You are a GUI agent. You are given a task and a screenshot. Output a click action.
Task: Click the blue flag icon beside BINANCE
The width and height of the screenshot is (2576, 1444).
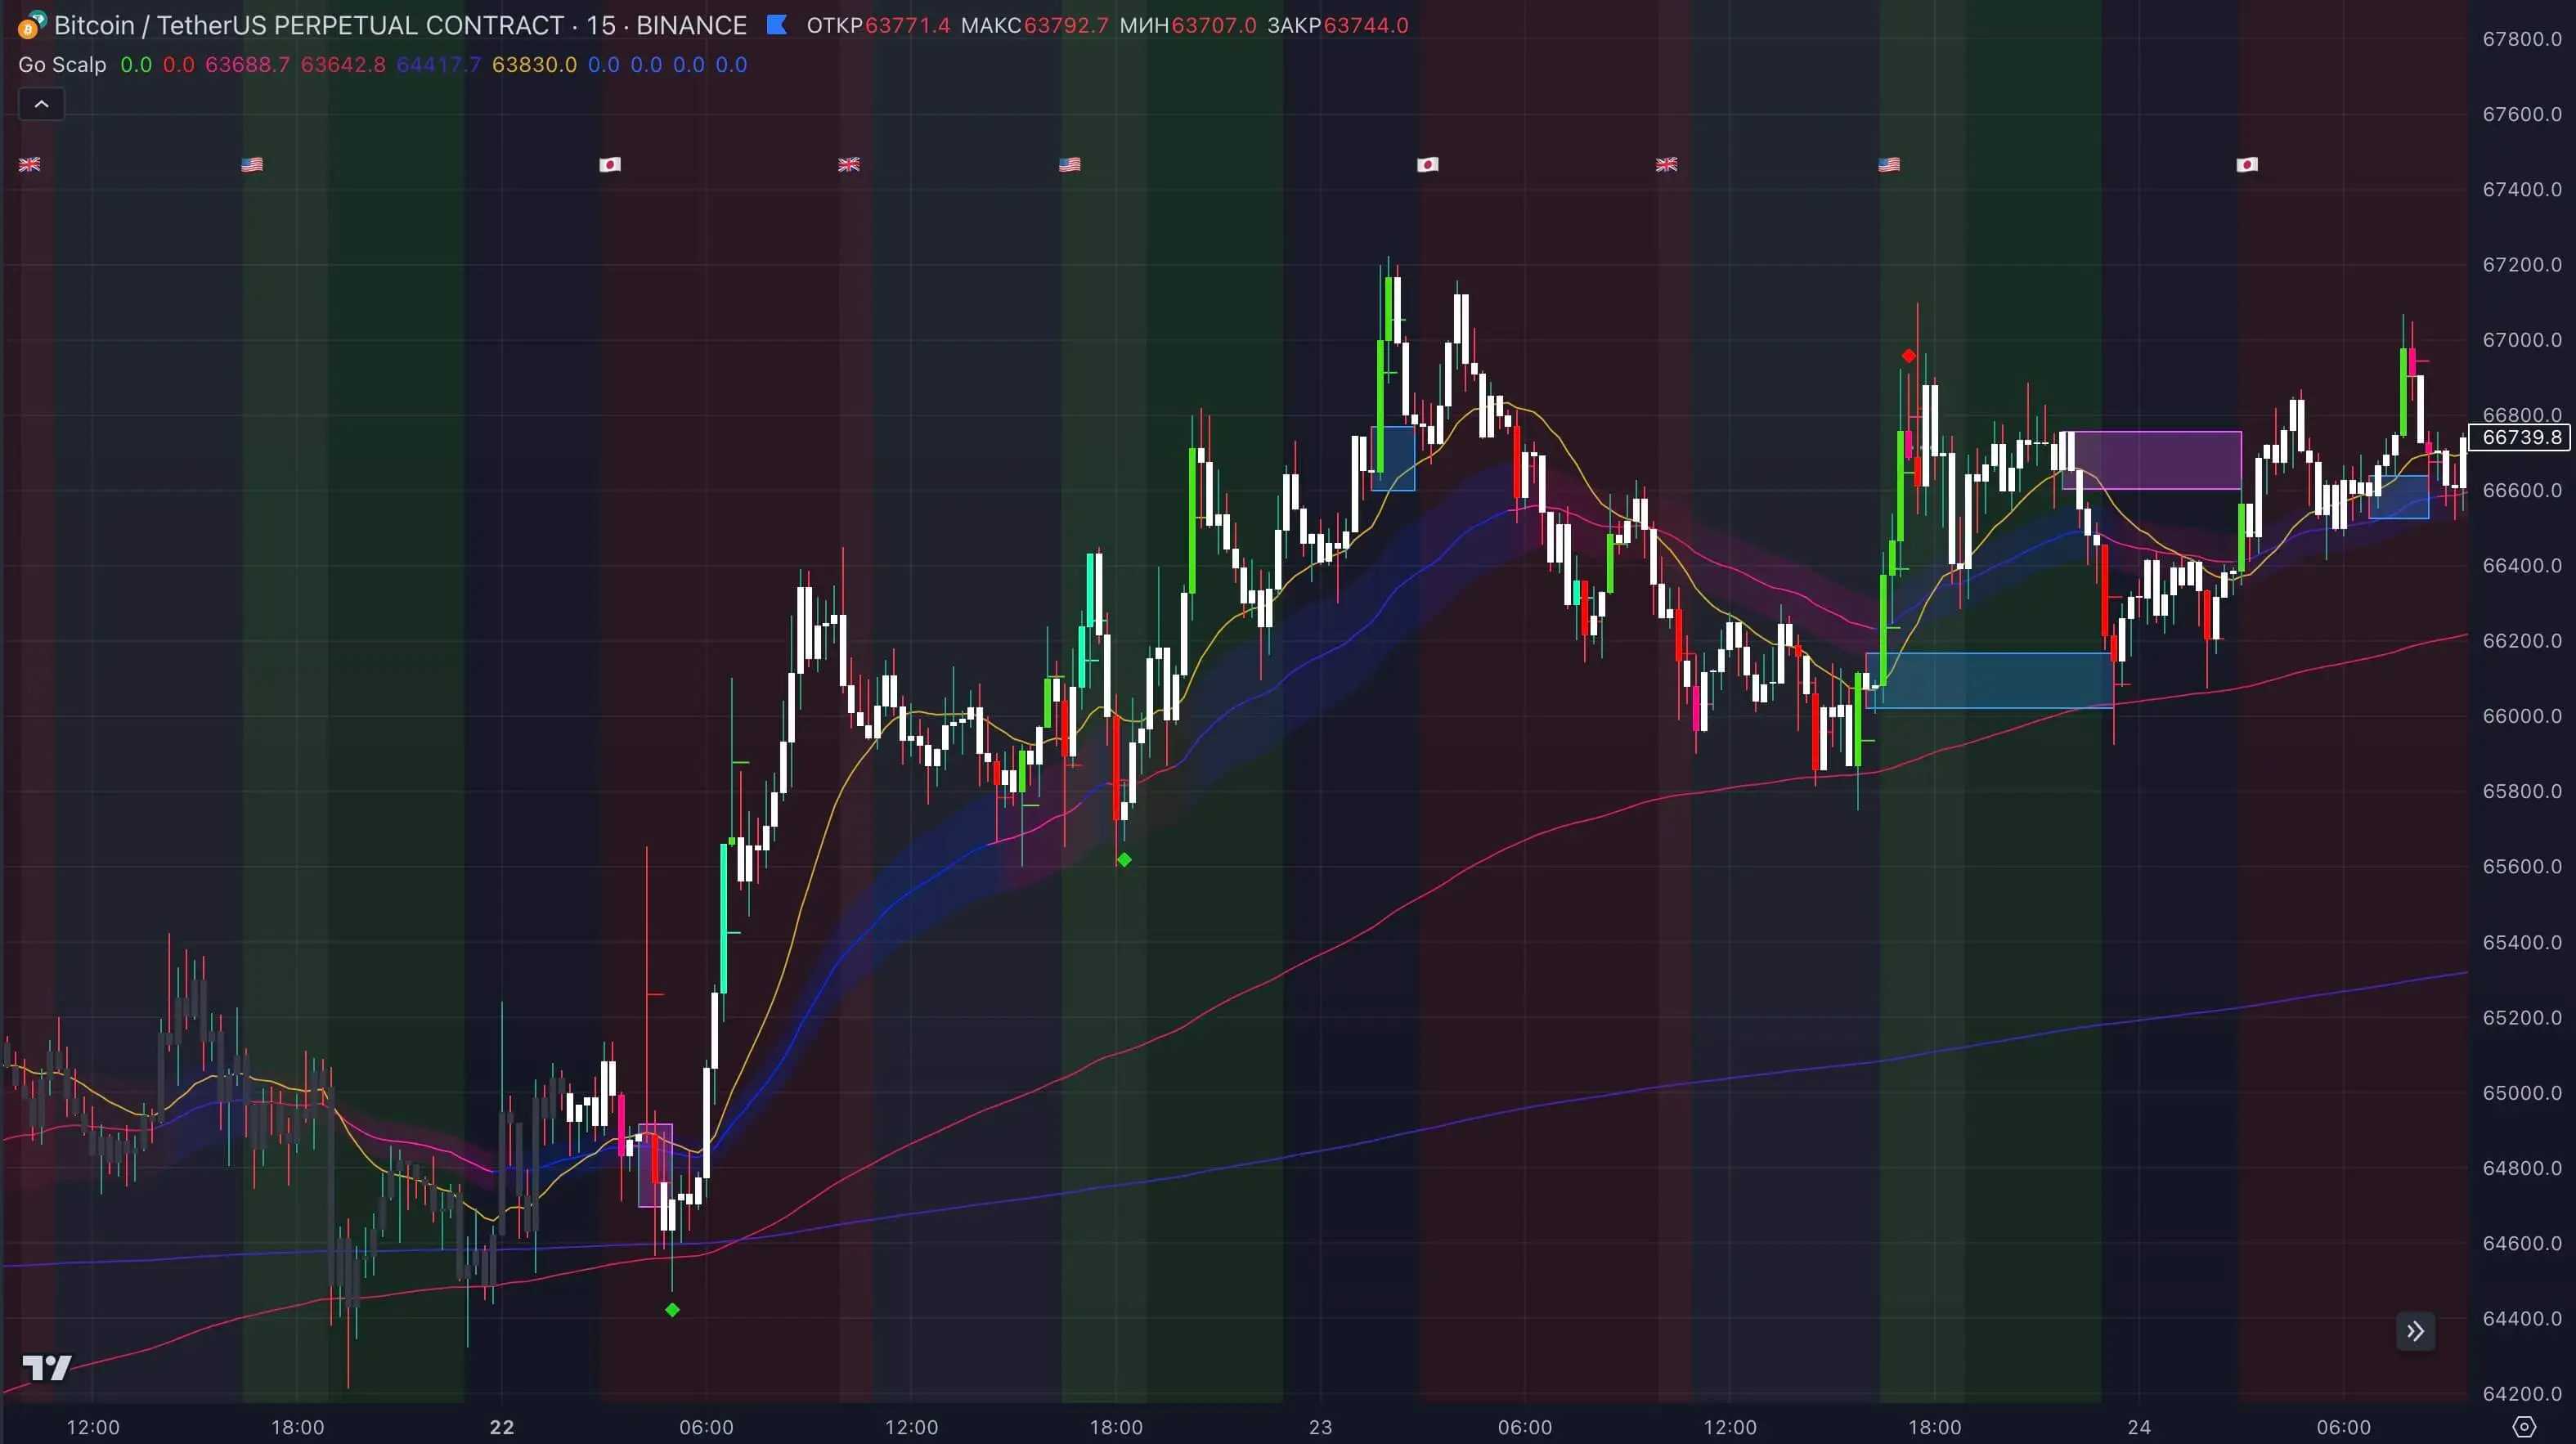pyautogui.click(x=776, y=25)
